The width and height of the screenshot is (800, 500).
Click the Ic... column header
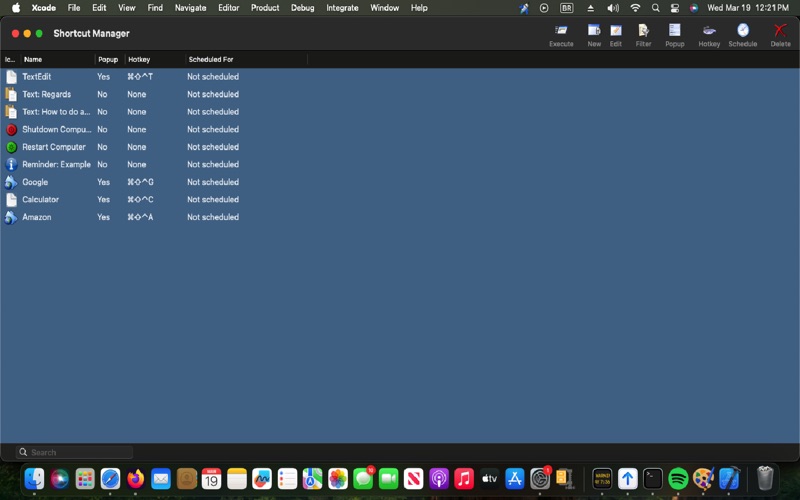(10, 59)
